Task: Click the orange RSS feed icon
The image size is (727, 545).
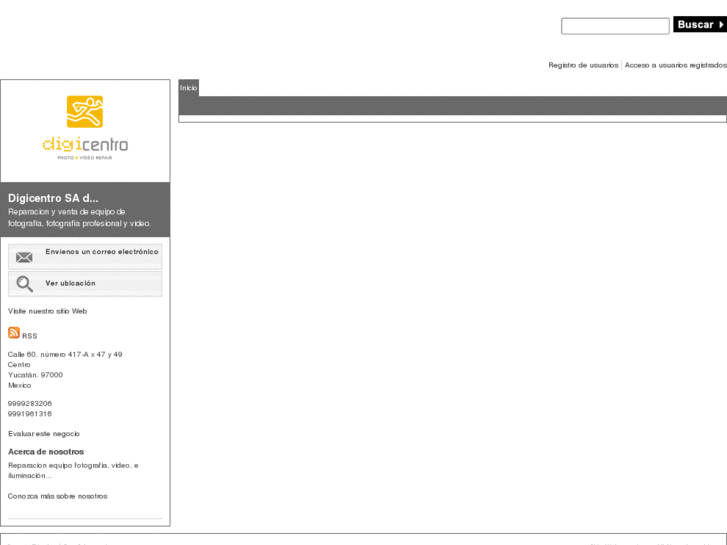Action: pos(14,333)
